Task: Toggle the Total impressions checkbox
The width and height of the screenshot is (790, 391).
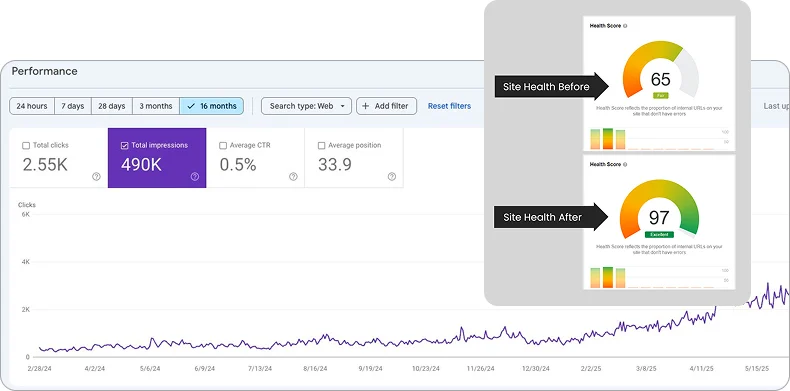Action: 124,146
